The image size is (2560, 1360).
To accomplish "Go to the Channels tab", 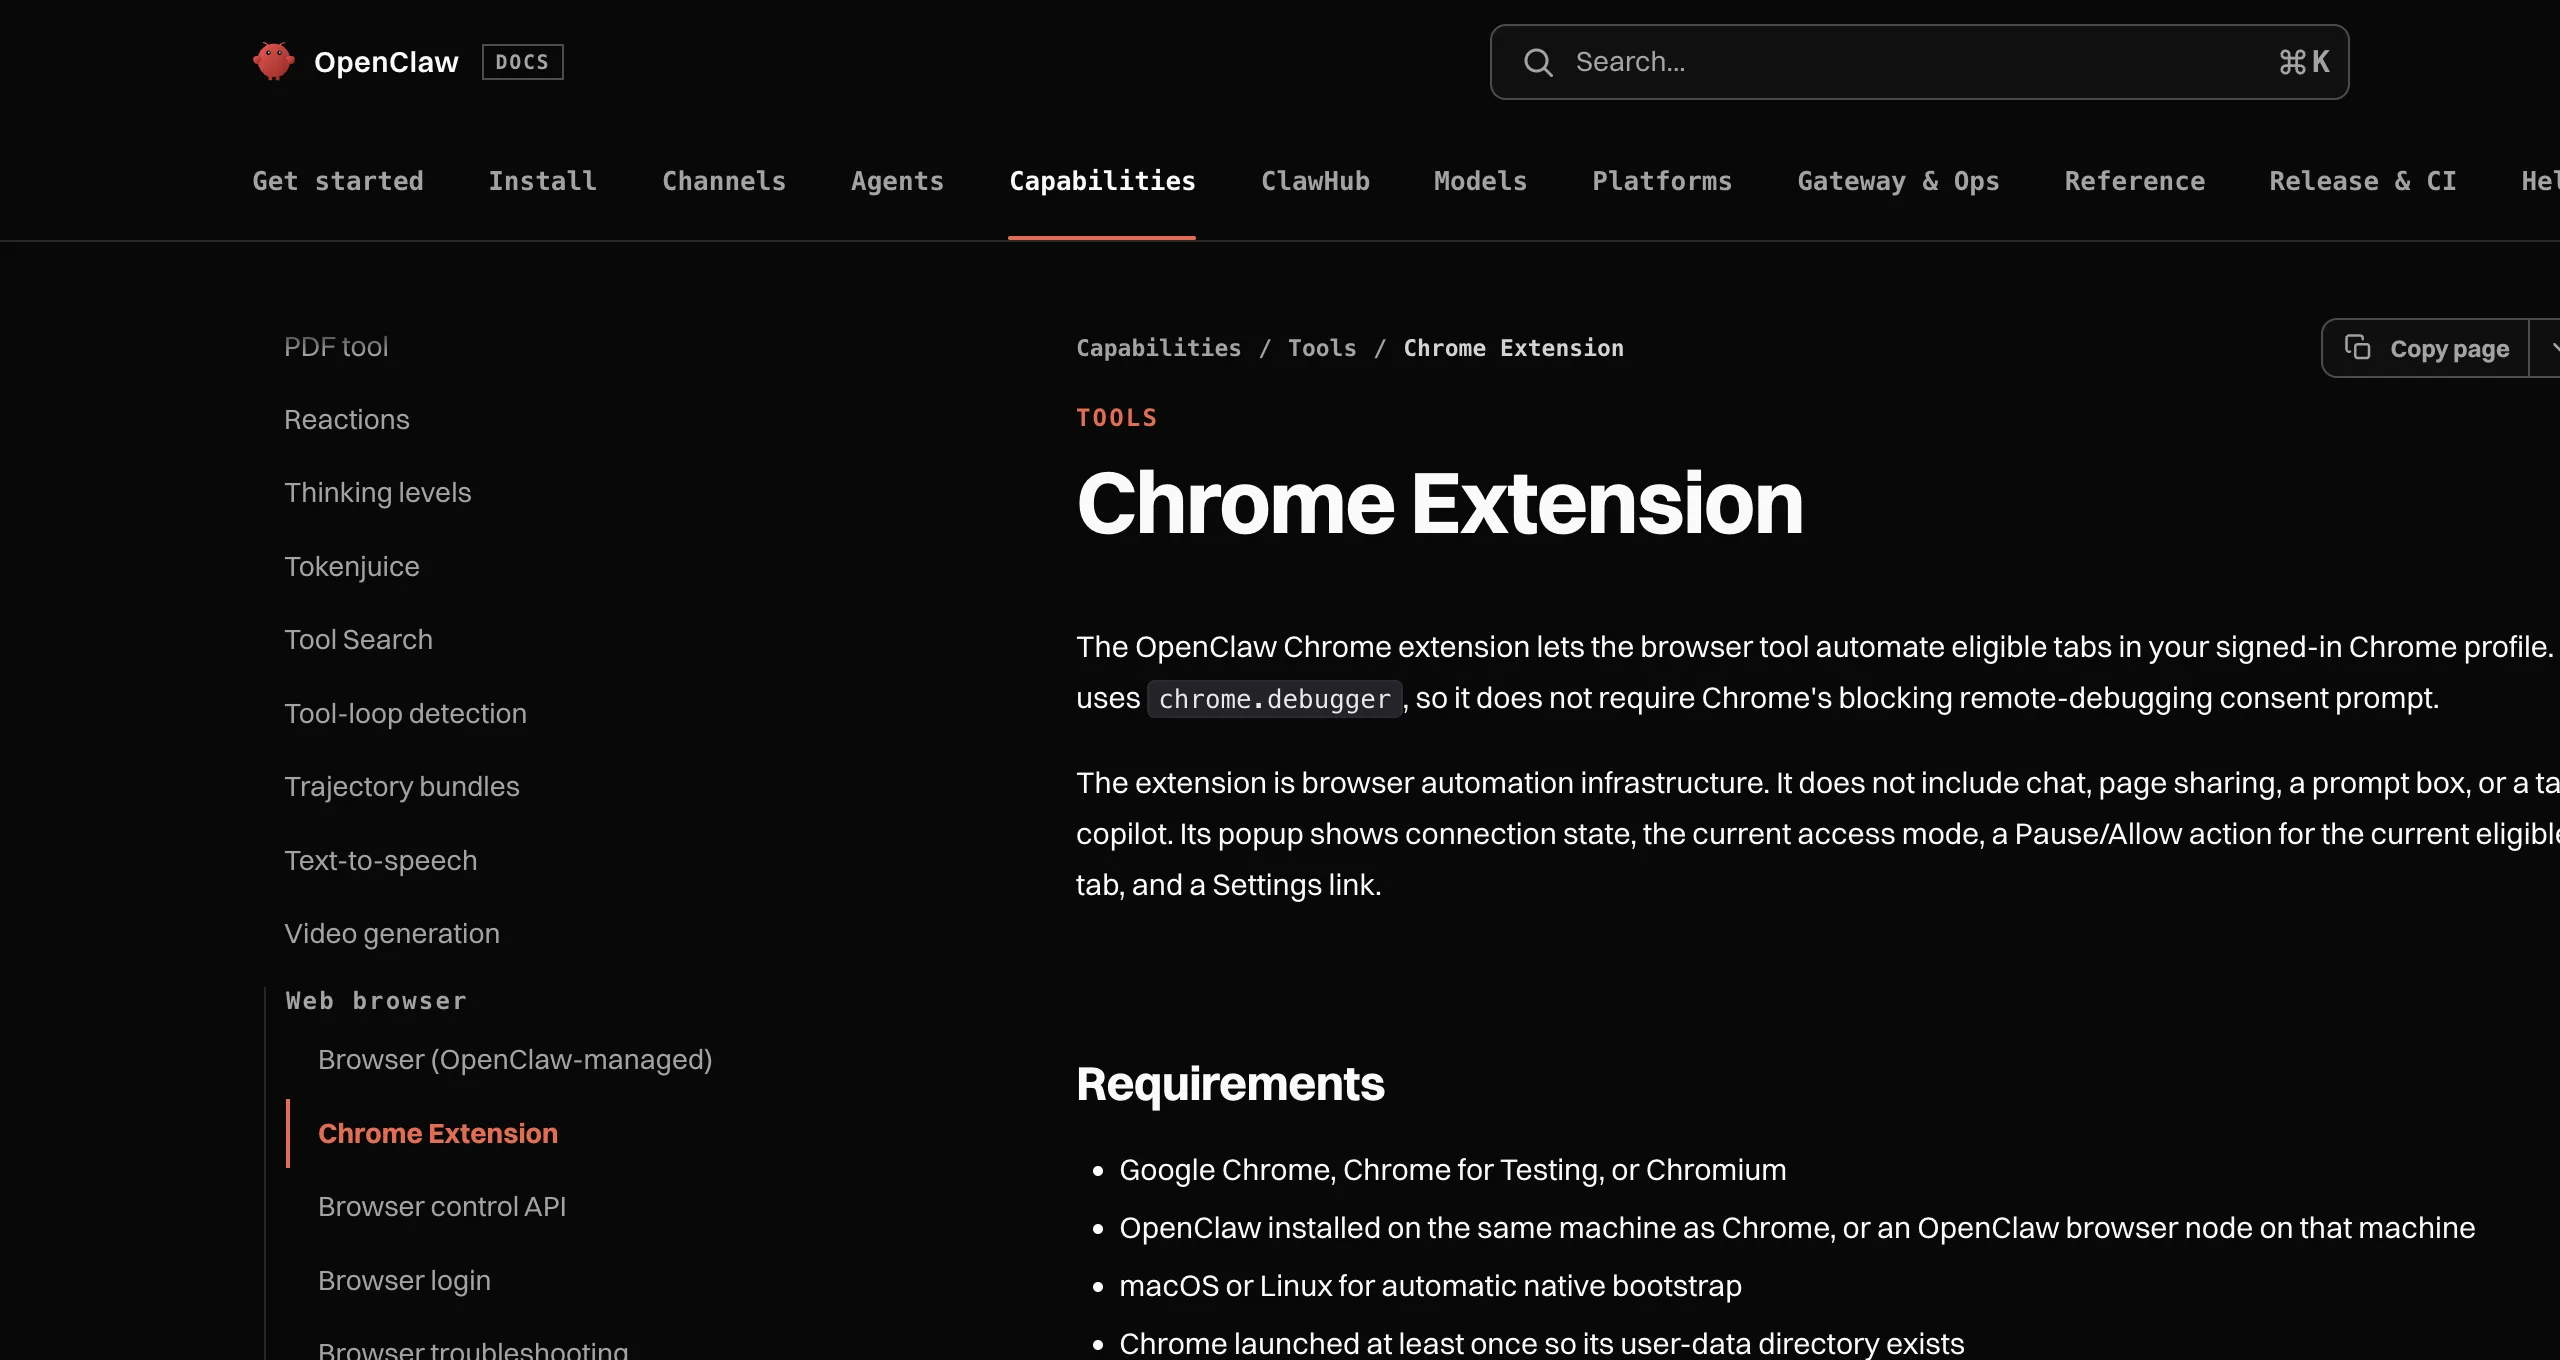I will 724,181.
